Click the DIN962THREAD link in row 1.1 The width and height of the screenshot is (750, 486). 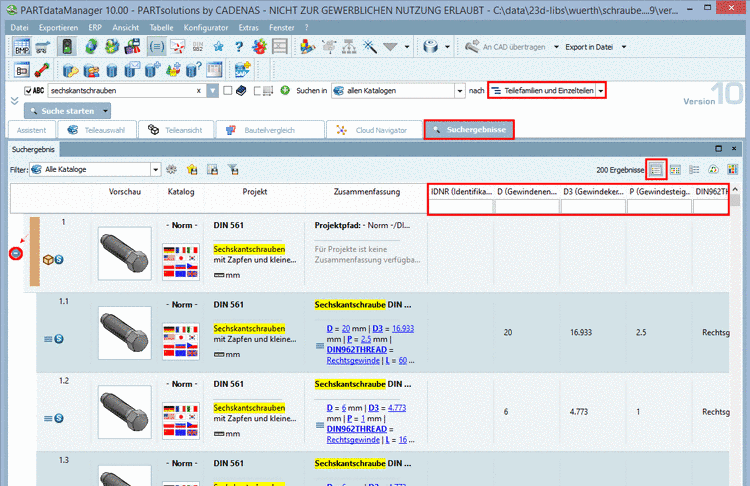click(x=356, y=350)
